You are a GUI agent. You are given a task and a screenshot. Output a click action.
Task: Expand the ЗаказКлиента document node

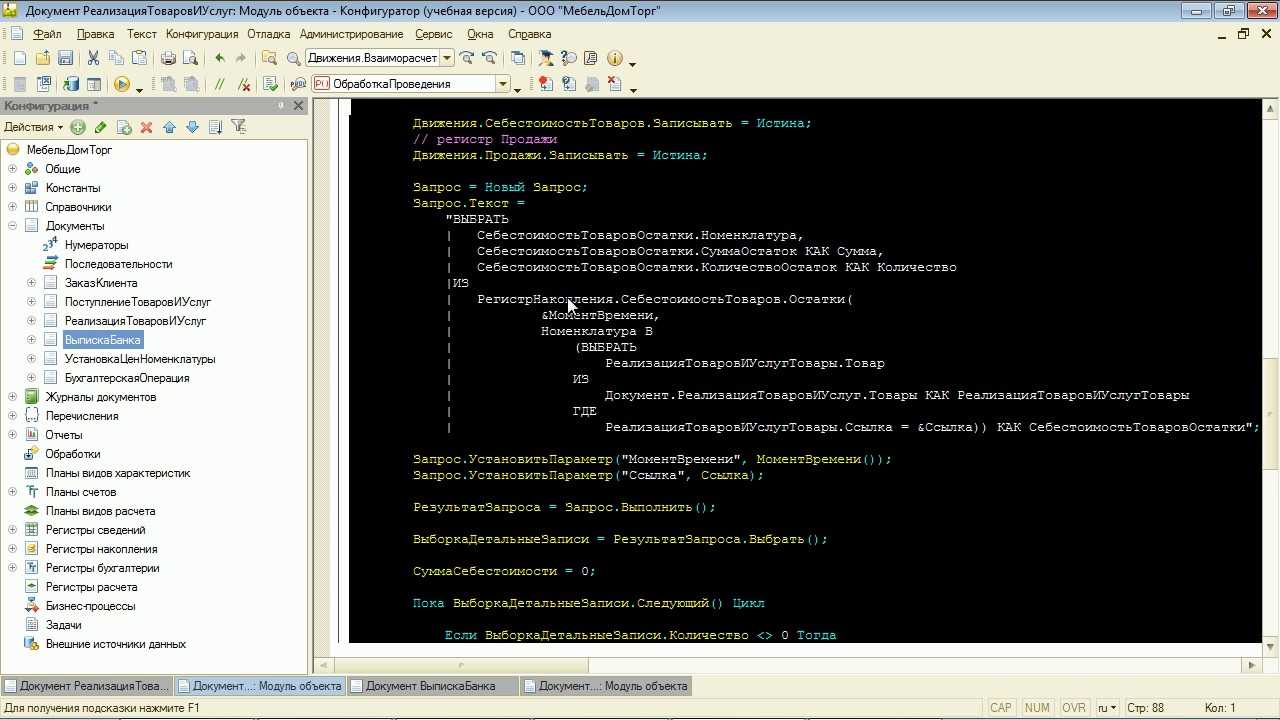point(31,283)
